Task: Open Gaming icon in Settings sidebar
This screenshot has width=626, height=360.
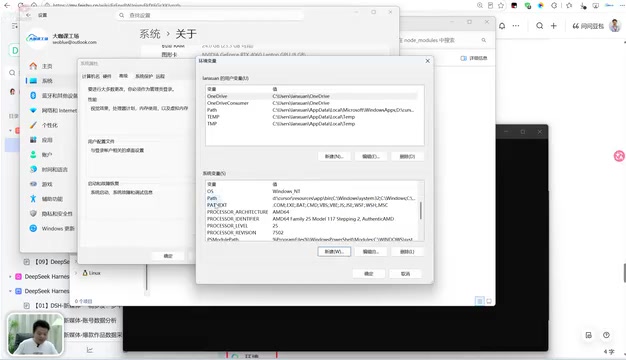Action: tap(33, 184)
